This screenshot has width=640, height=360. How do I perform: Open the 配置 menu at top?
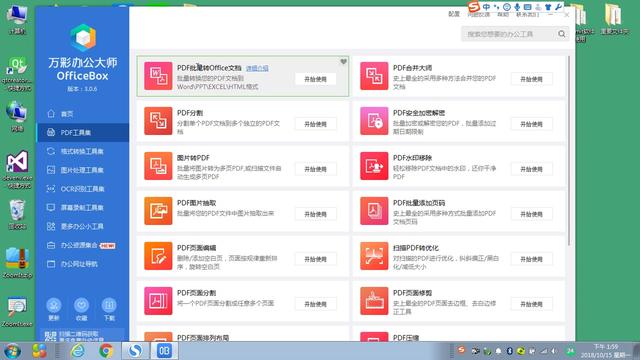click(454, 14)
